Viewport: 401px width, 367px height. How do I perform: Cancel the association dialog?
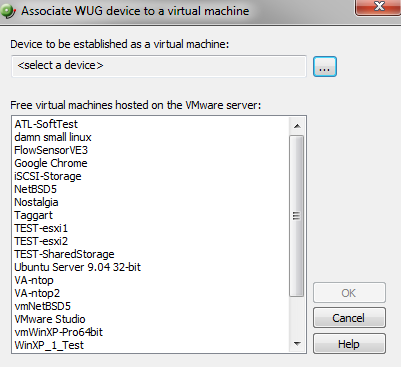[349, 318]
